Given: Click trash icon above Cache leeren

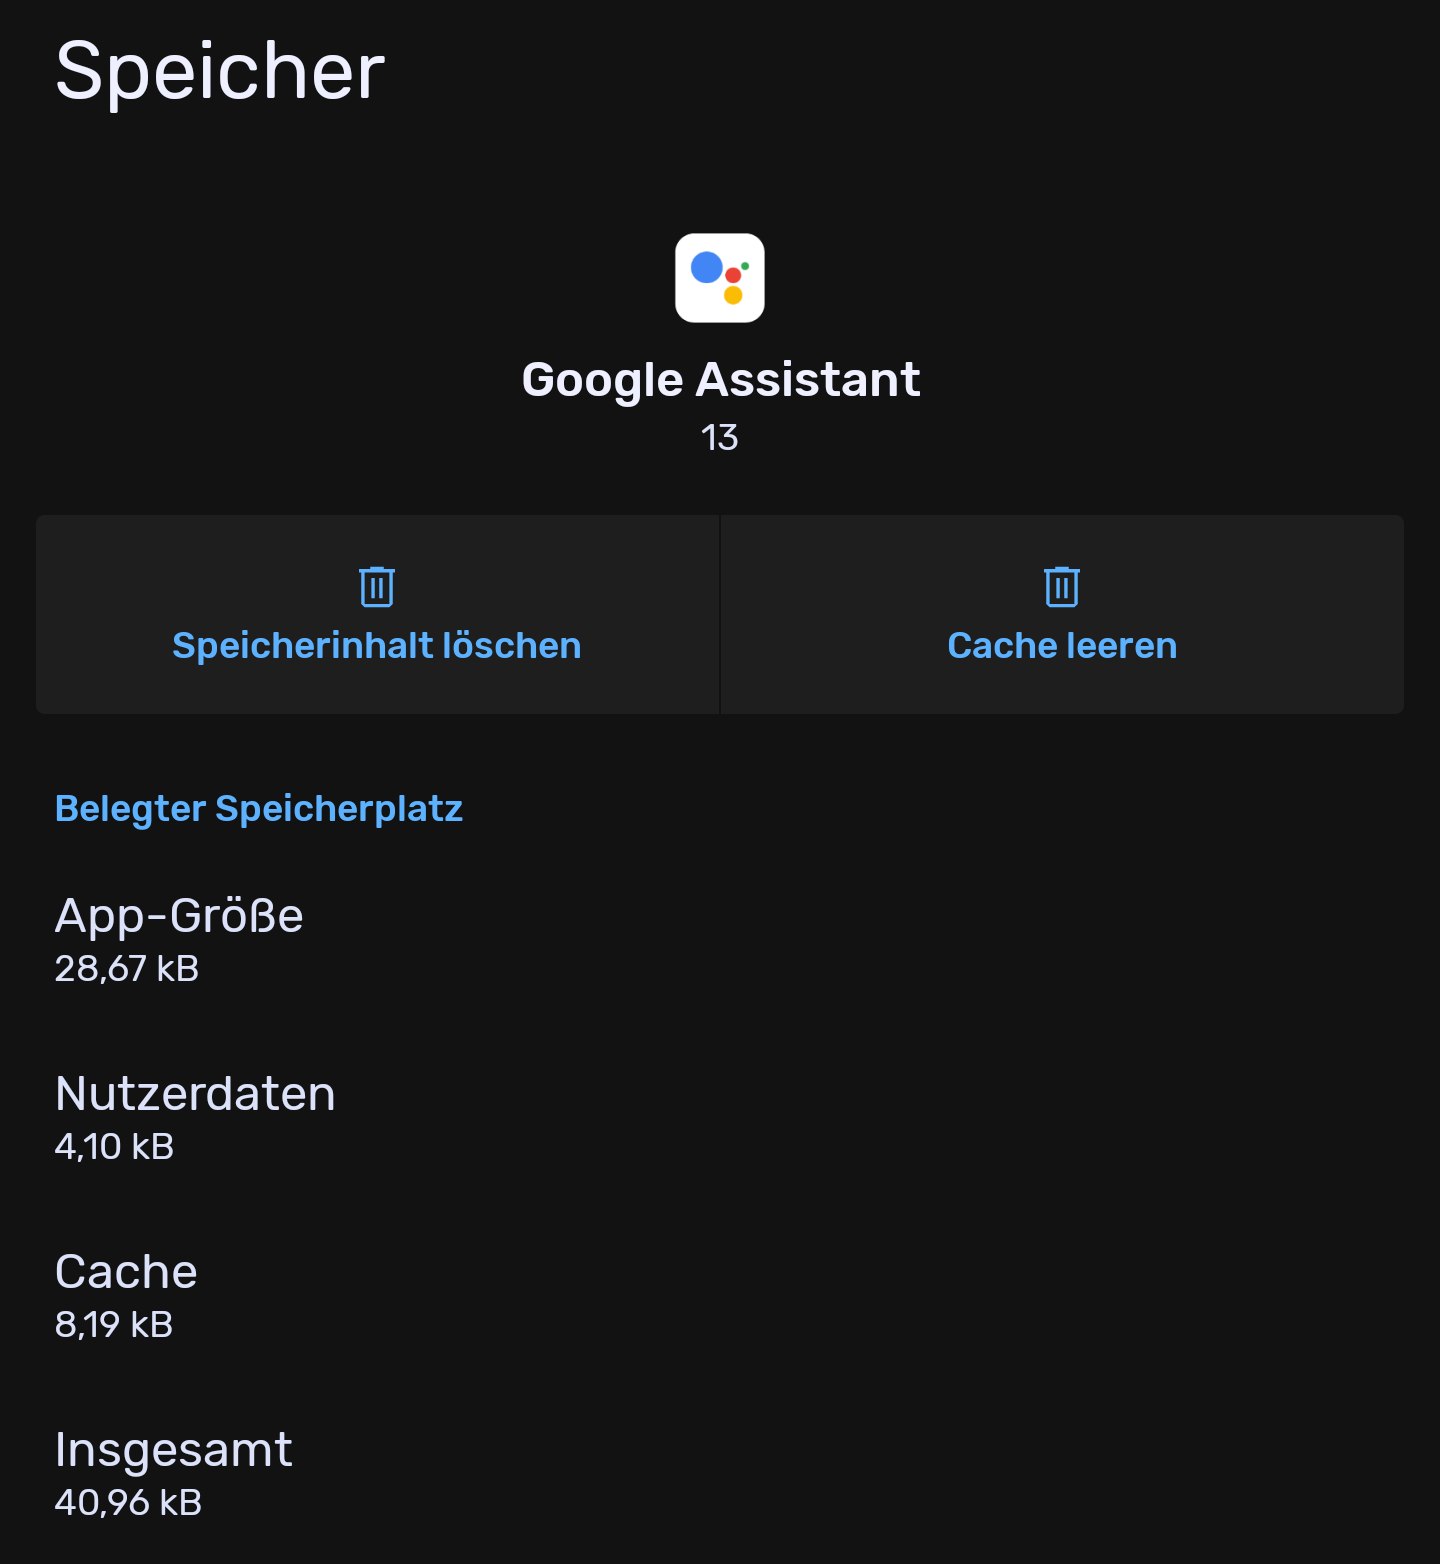Looking at the screenshot, I should (1062, 586).
